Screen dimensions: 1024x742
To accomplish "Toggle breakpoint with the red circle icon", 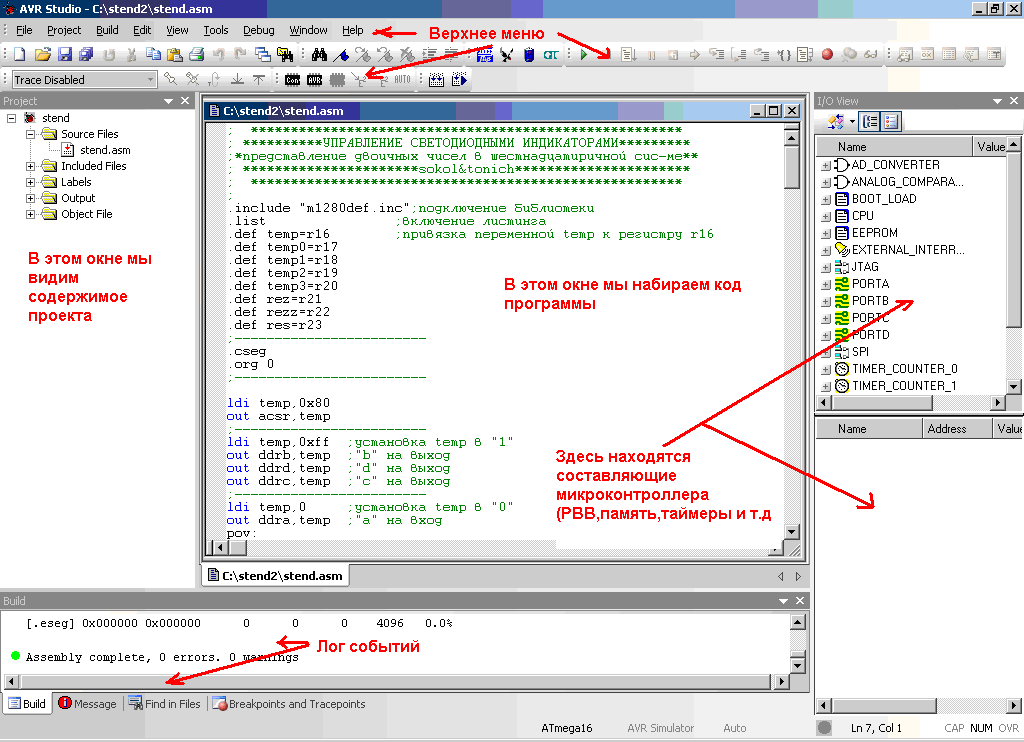I will 827,55.
